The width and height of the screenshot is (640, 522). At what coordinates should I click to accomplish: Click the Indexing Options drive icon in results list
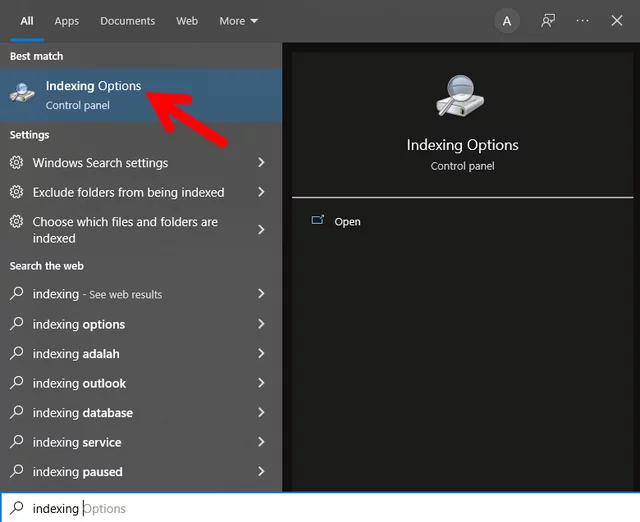pyautogui.click(x=22, y=92)
